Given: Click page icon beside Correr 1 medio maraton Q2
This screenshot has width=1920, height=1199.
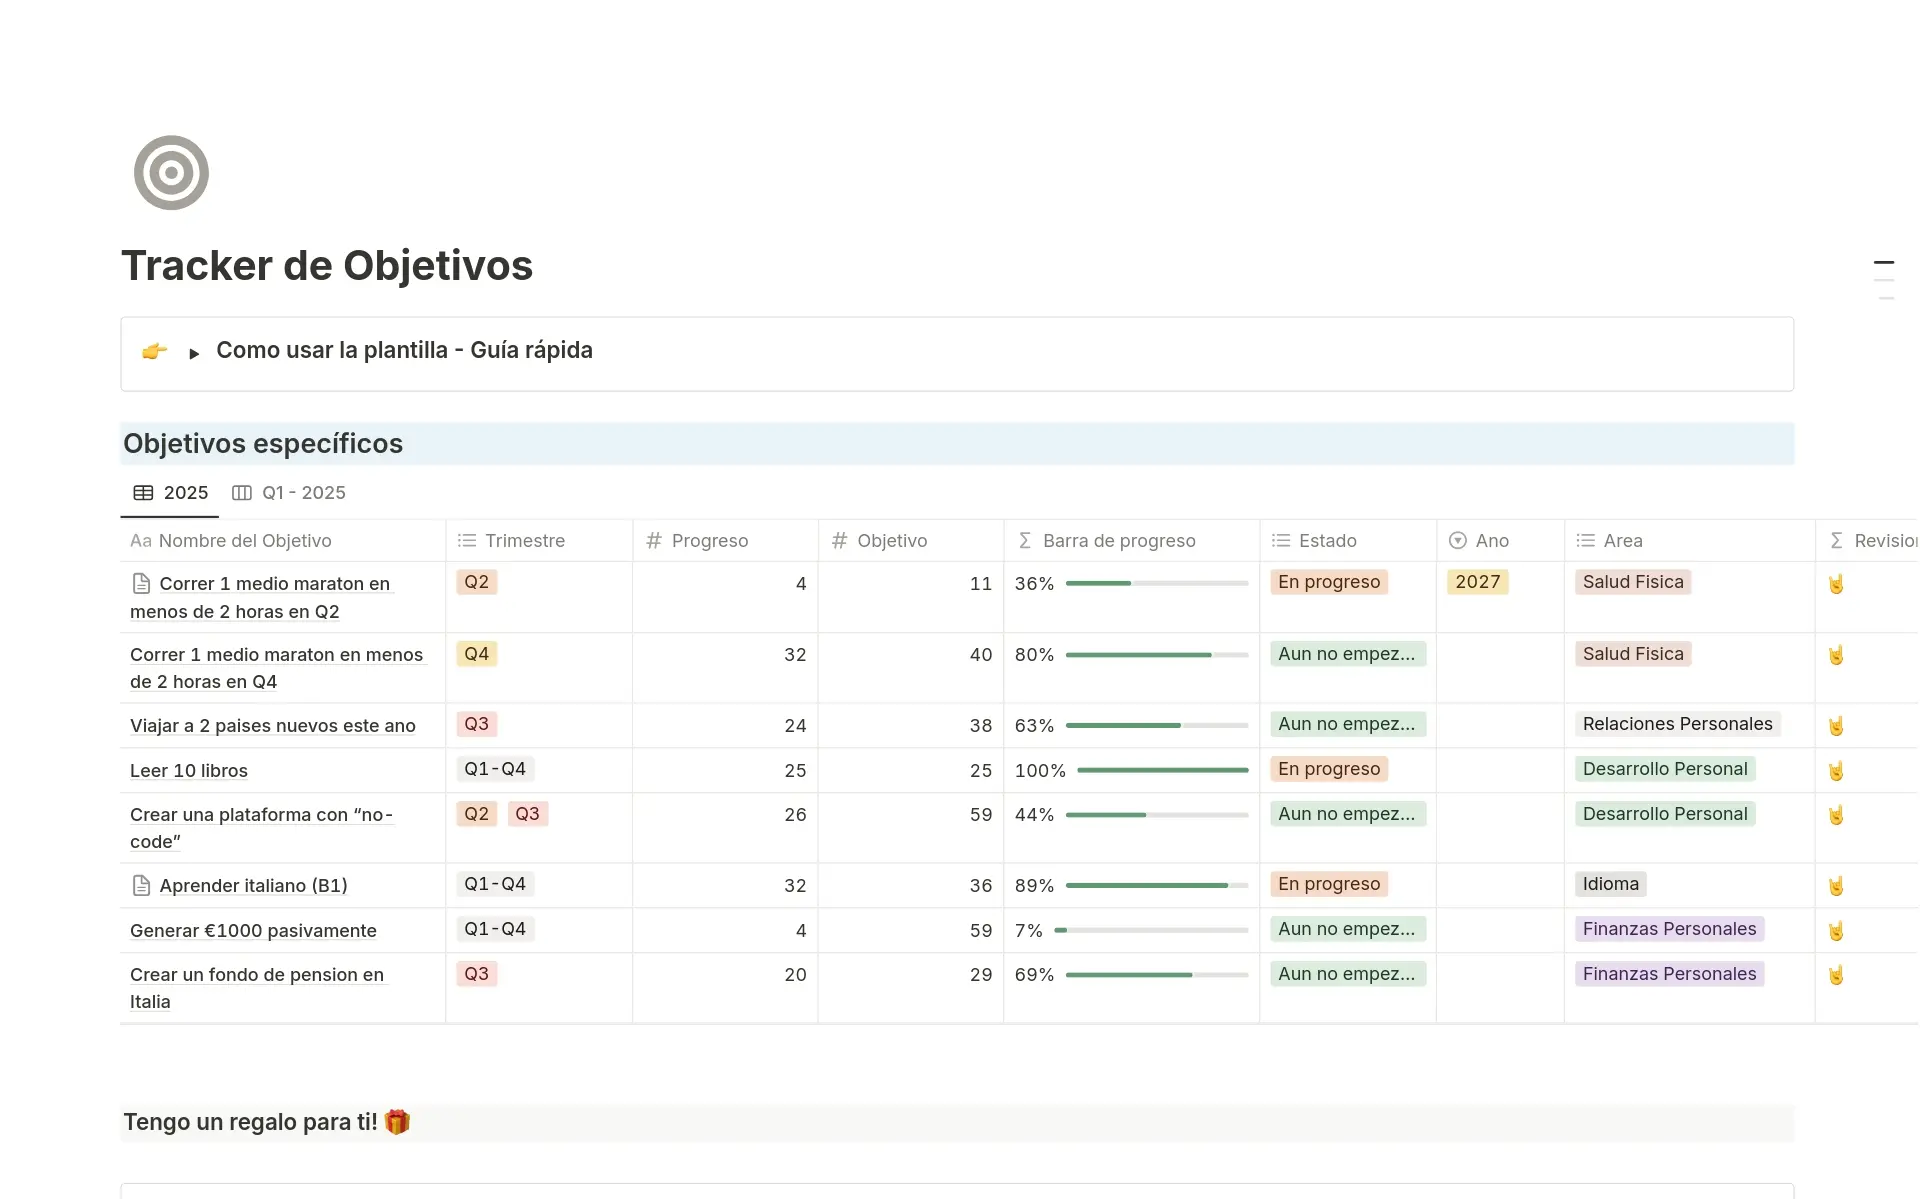Looking at the screenshot, I should point(142,584).
